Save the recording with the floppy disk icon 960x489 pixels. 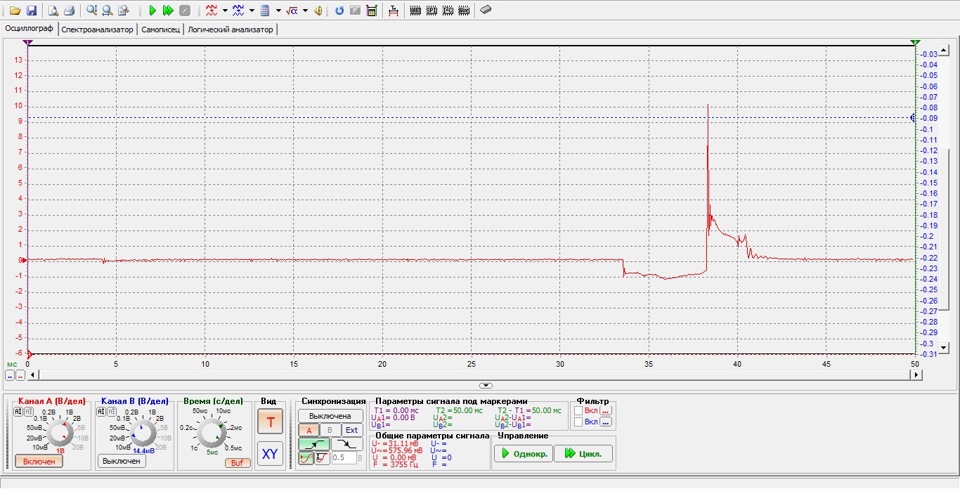[x=31, y=10]
